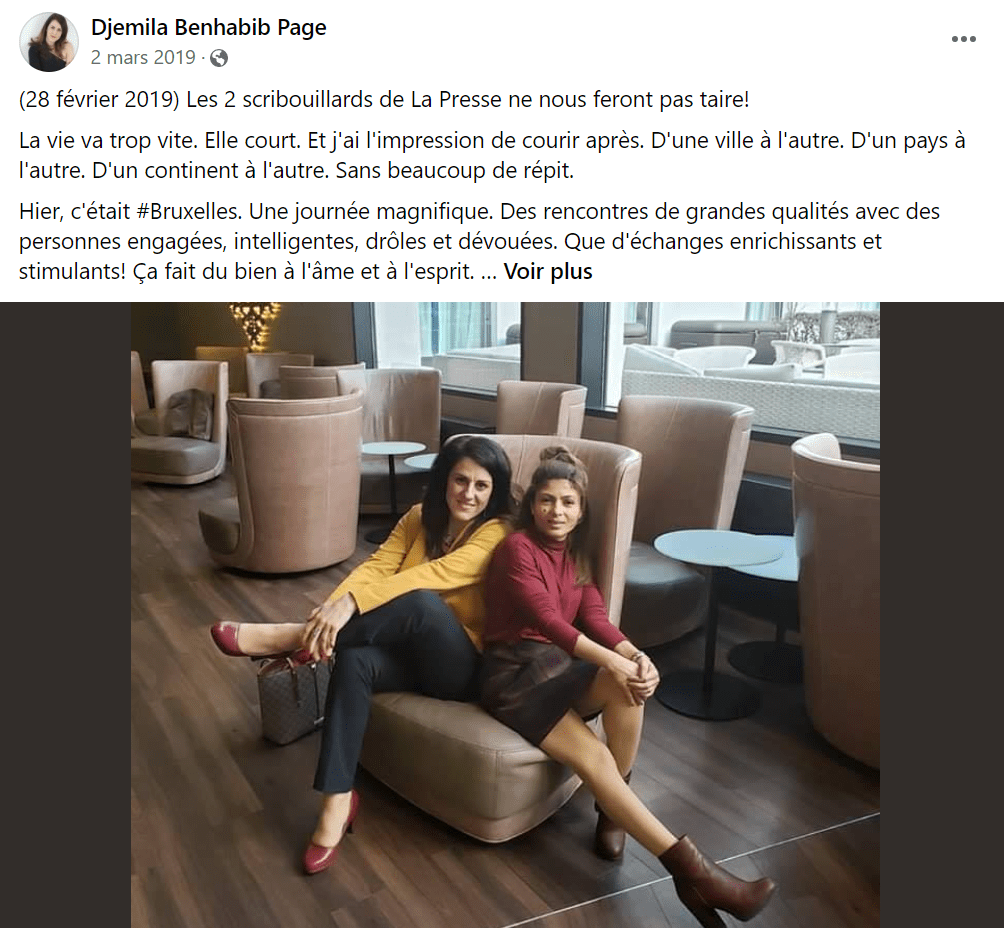The image size is (1004, 928).
Task: Click the red high-heel shoe on the floor
Action: [331, 836]
